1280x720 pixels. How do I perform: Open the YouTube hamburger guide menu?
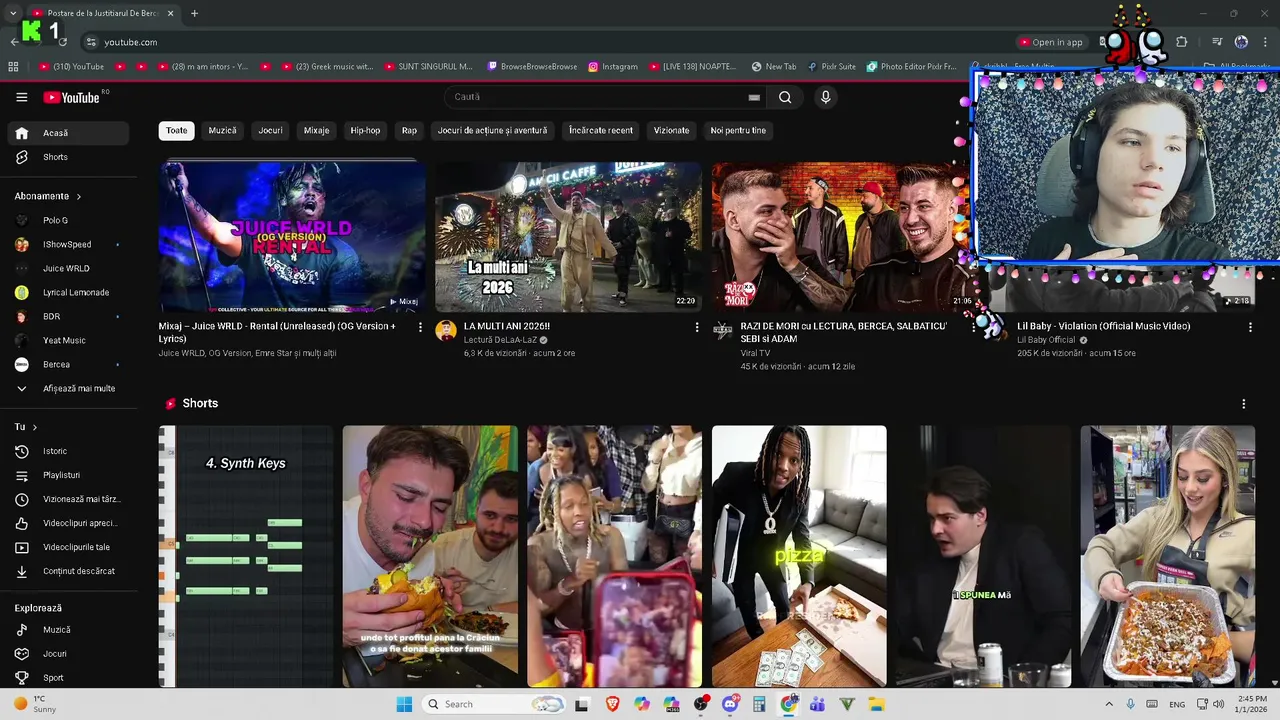click(x=21, y=97)
